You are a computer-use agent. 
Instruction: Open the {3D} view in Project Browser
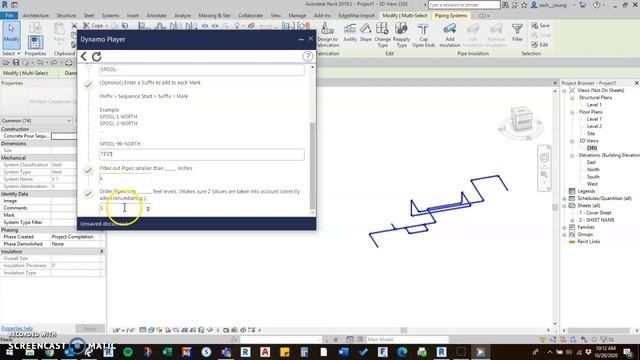click(x=592, y=148)
